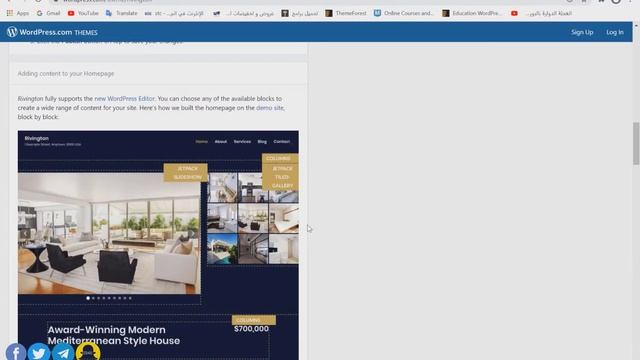Open the ThemeForest bookmark
The height and width of the screenshot is (360, 640).
346,13
